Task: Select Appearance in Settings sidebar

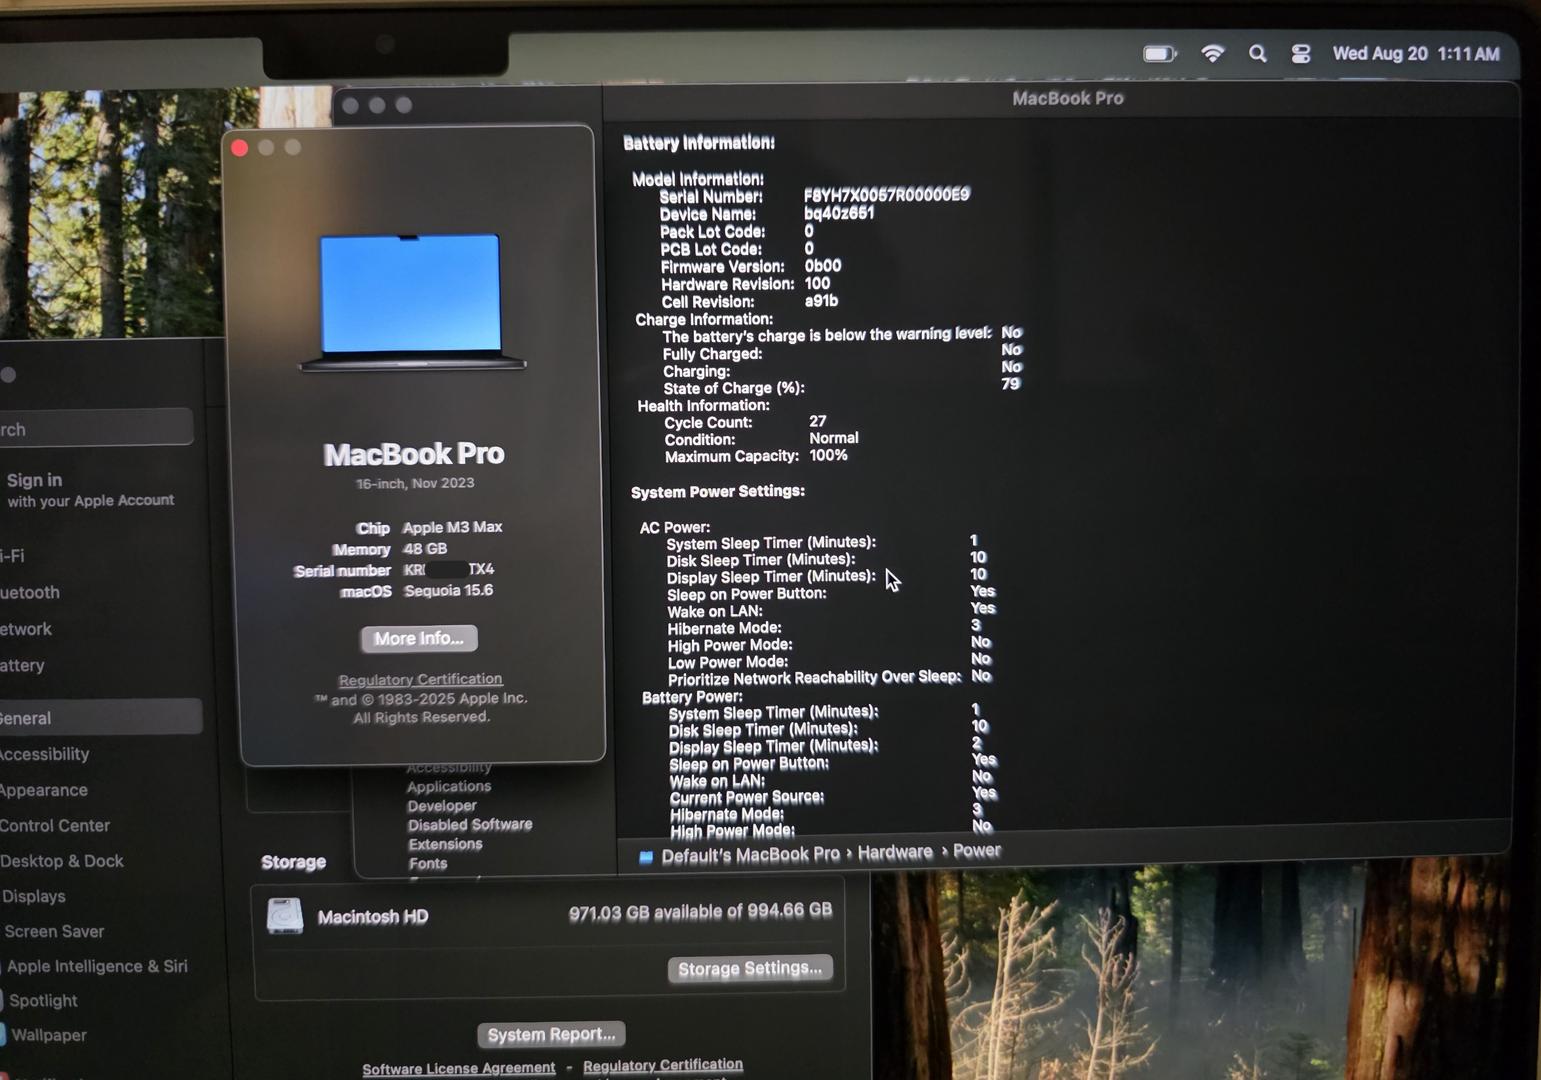Action: [x=44, y=790]
